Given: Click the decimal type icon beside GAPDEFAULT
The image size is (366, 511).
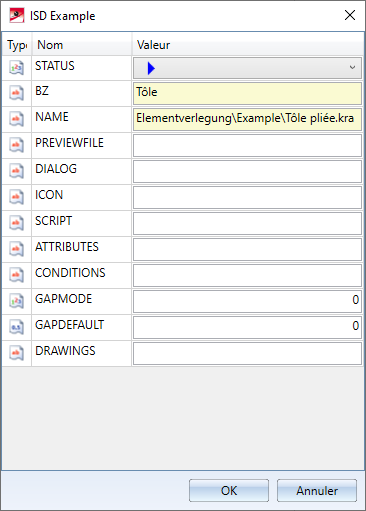Looking at the screenshot, I should coord(16,327).
